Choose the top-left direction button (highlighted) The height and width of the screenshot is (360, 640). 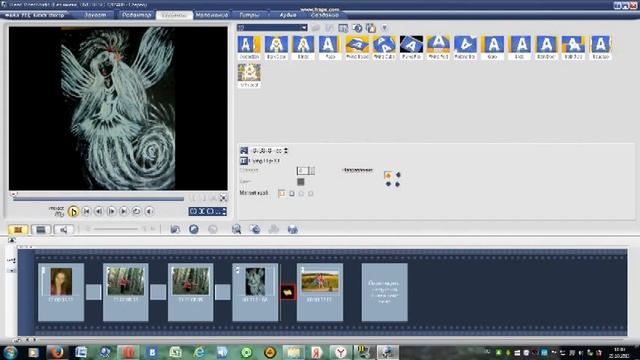point(388,175)
